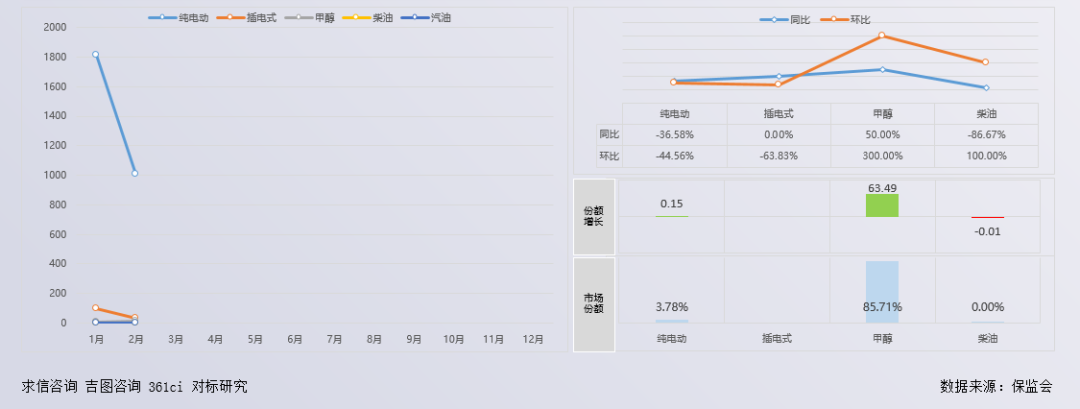Click the light blue 85.71% market share bar

[882, 292]
